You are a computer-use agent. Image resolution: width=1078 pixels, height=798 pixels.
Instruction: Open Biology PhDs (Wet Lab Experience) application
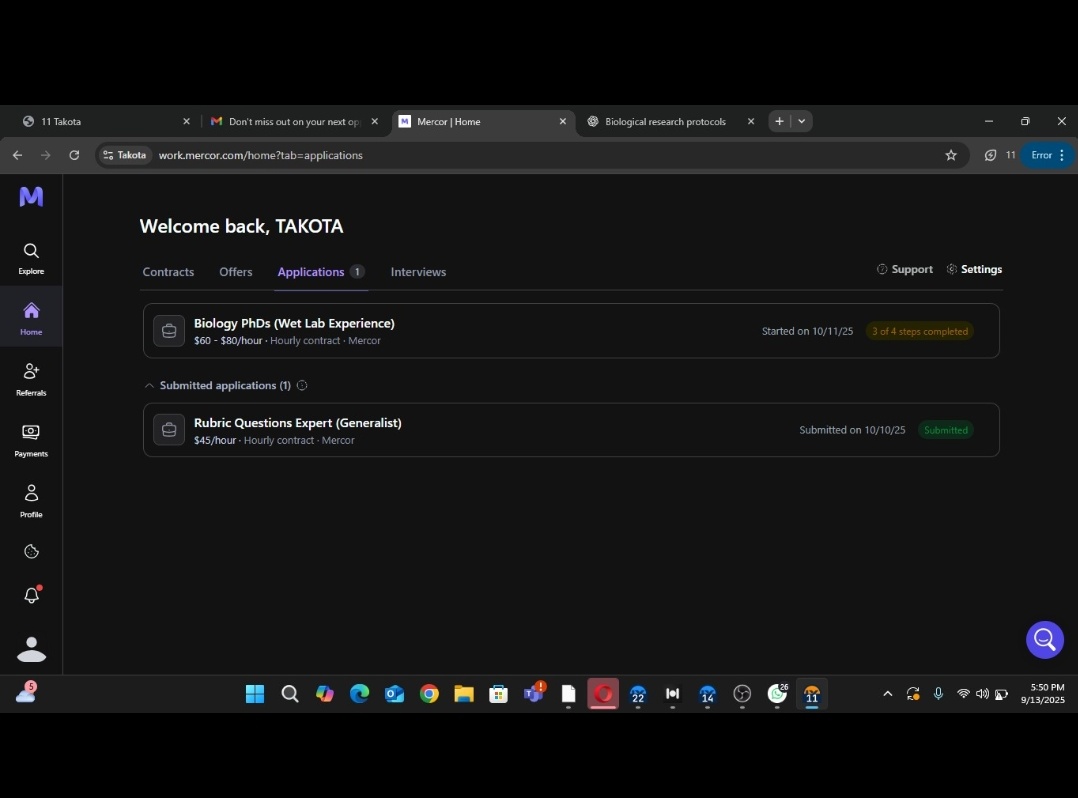coord(571,331)
